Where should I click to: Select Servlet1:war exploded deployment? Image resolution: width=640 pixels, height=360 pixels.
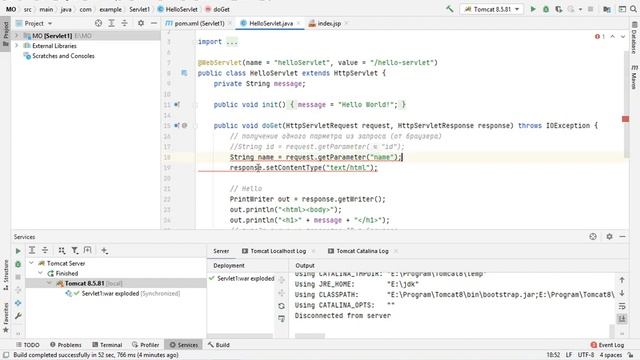pyautogui.click(x=242, y=278)
